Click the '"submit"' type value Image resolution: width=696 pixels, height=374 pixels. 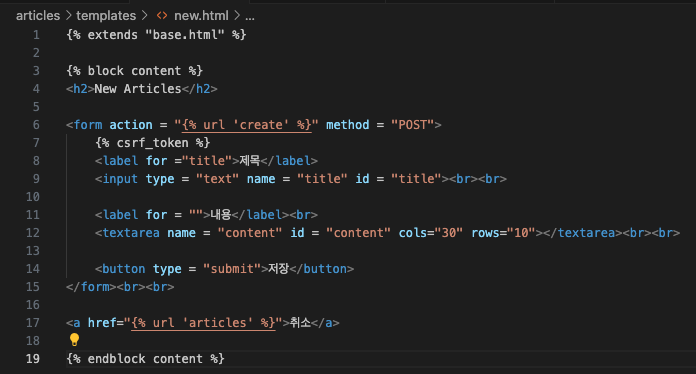pos(232,268)
